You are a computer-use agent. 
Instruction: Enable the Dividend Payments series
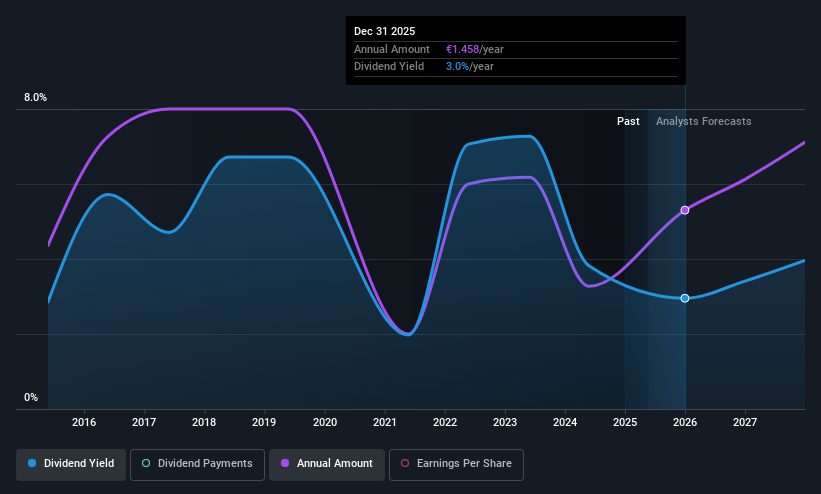coord(197,464)
